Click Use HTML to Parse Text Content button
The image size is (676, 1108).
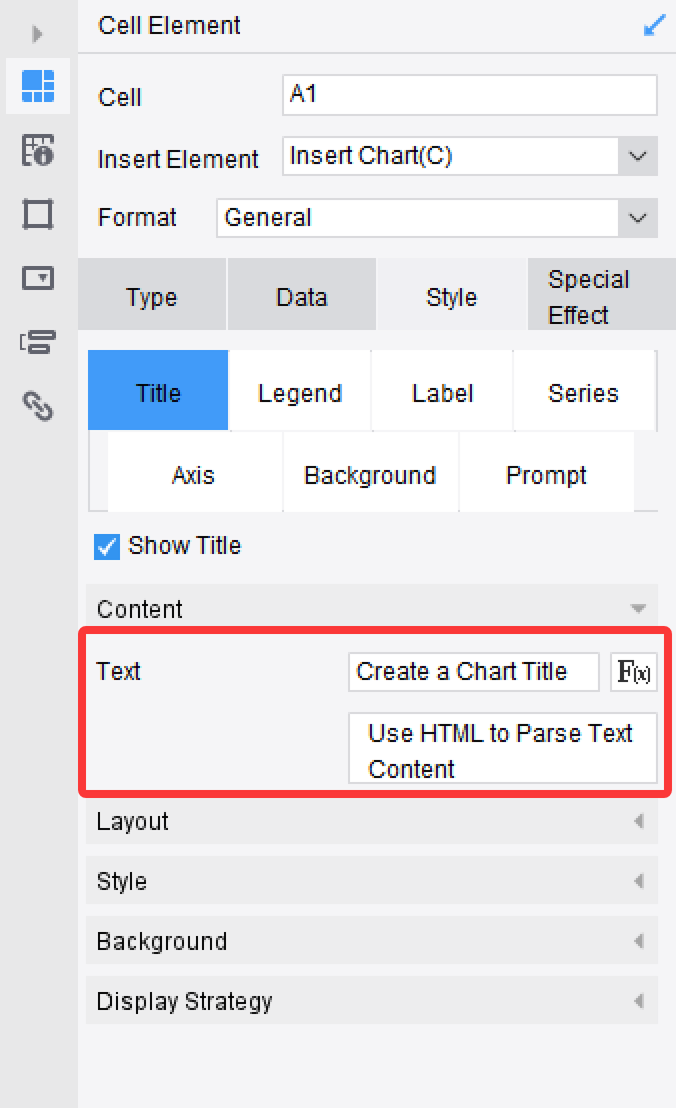[x=503, y=749]
